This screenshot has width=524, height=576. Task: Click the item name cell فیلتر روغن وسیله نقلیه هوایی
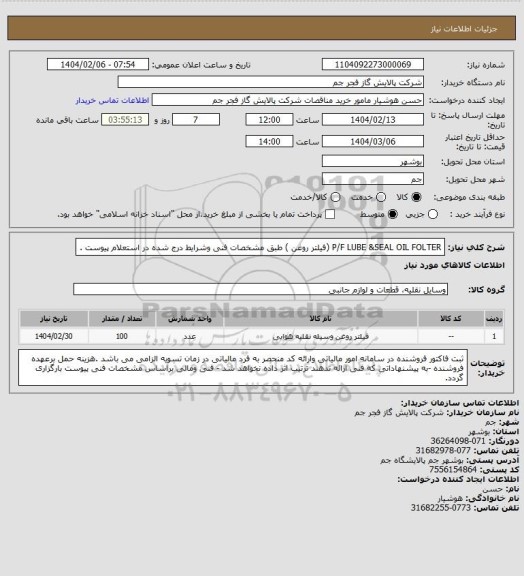320,336
